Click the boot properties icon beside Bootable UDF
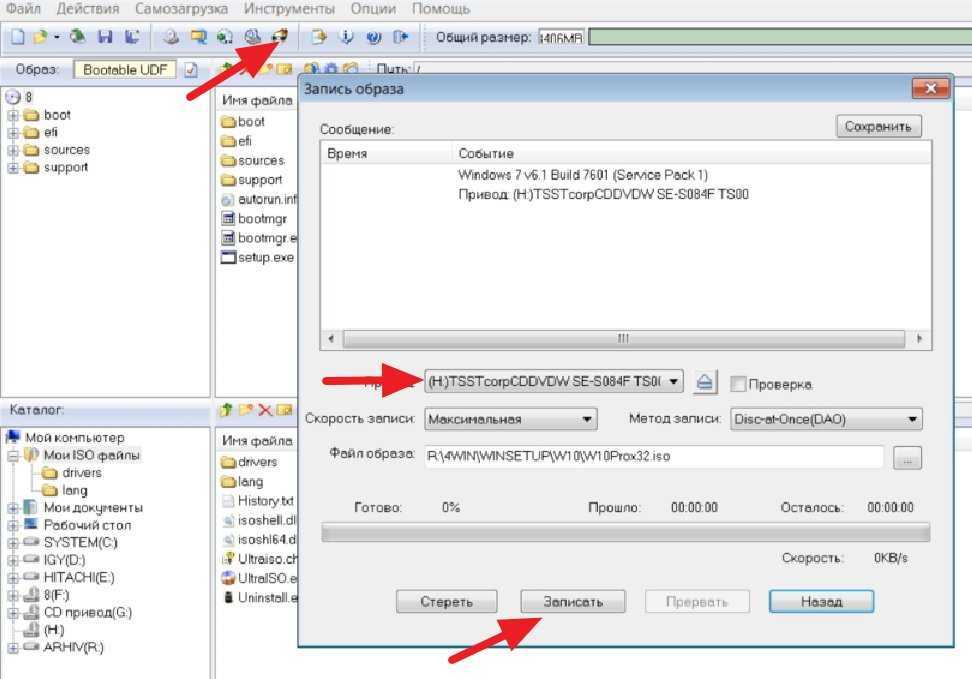972x679 pixels. 191,69
